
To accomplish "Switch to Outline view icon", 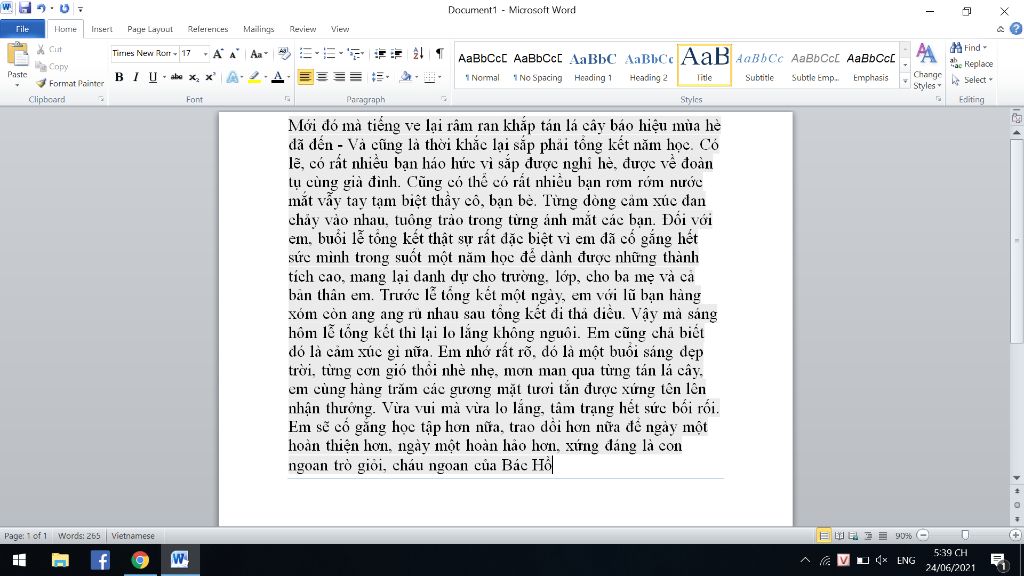I will tap(868, 536).
